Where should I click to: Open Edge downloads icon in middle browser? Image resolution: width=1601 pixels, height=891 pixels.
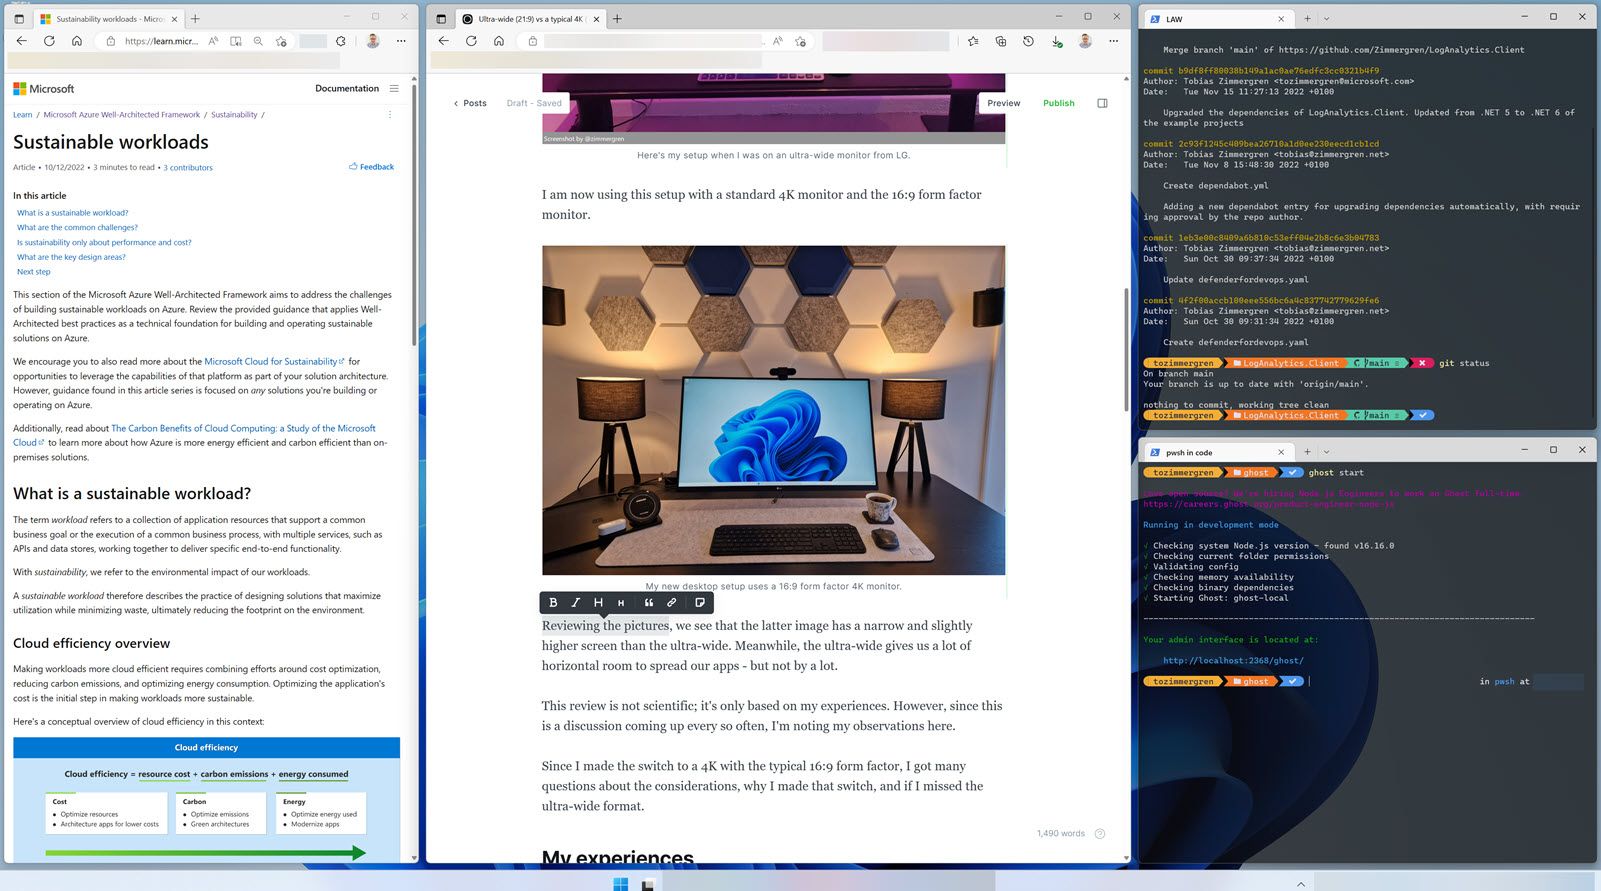[x=1057, y=41]
